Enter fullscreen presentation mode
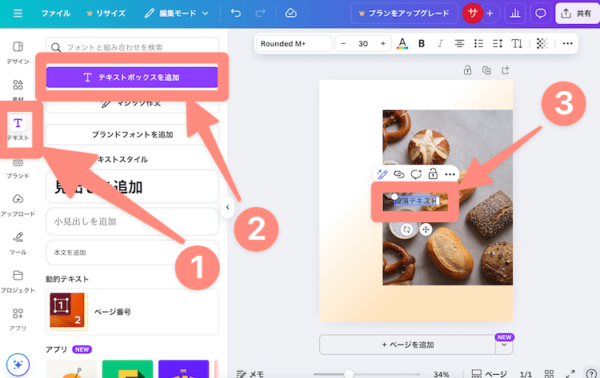The height and width of the screenshot is (378, 600). point(570,374)
